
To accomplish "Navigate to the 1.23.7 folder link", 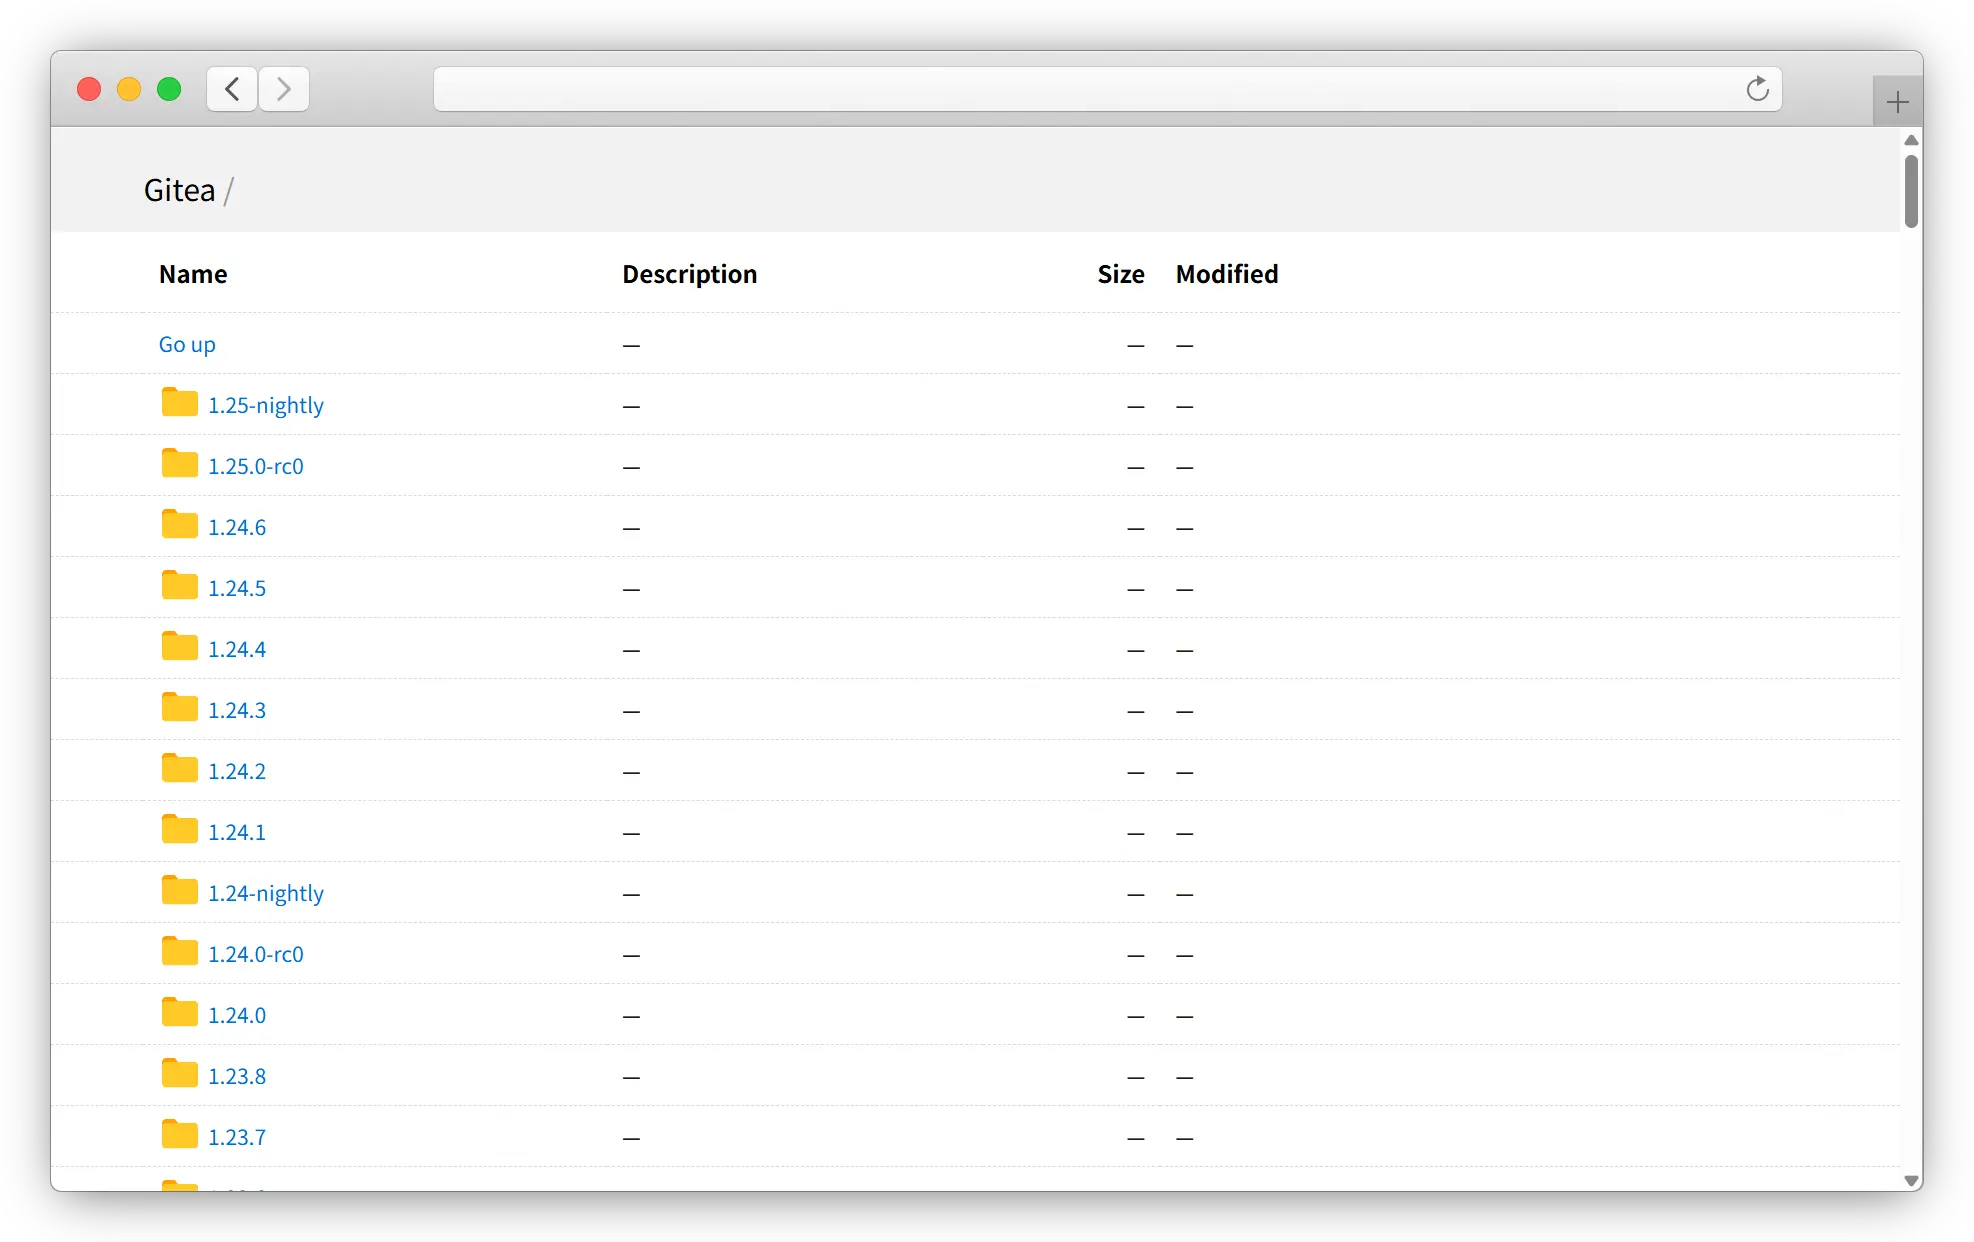I will [237, 1138].
